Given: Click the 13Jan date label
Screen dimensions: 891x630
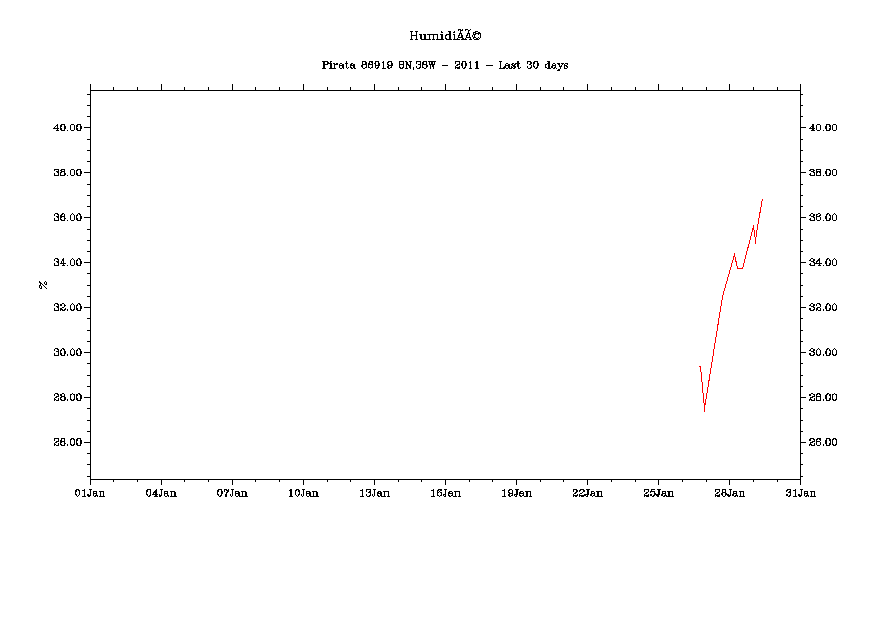Looking at the screenshot, I should click(x=374, y=493).
